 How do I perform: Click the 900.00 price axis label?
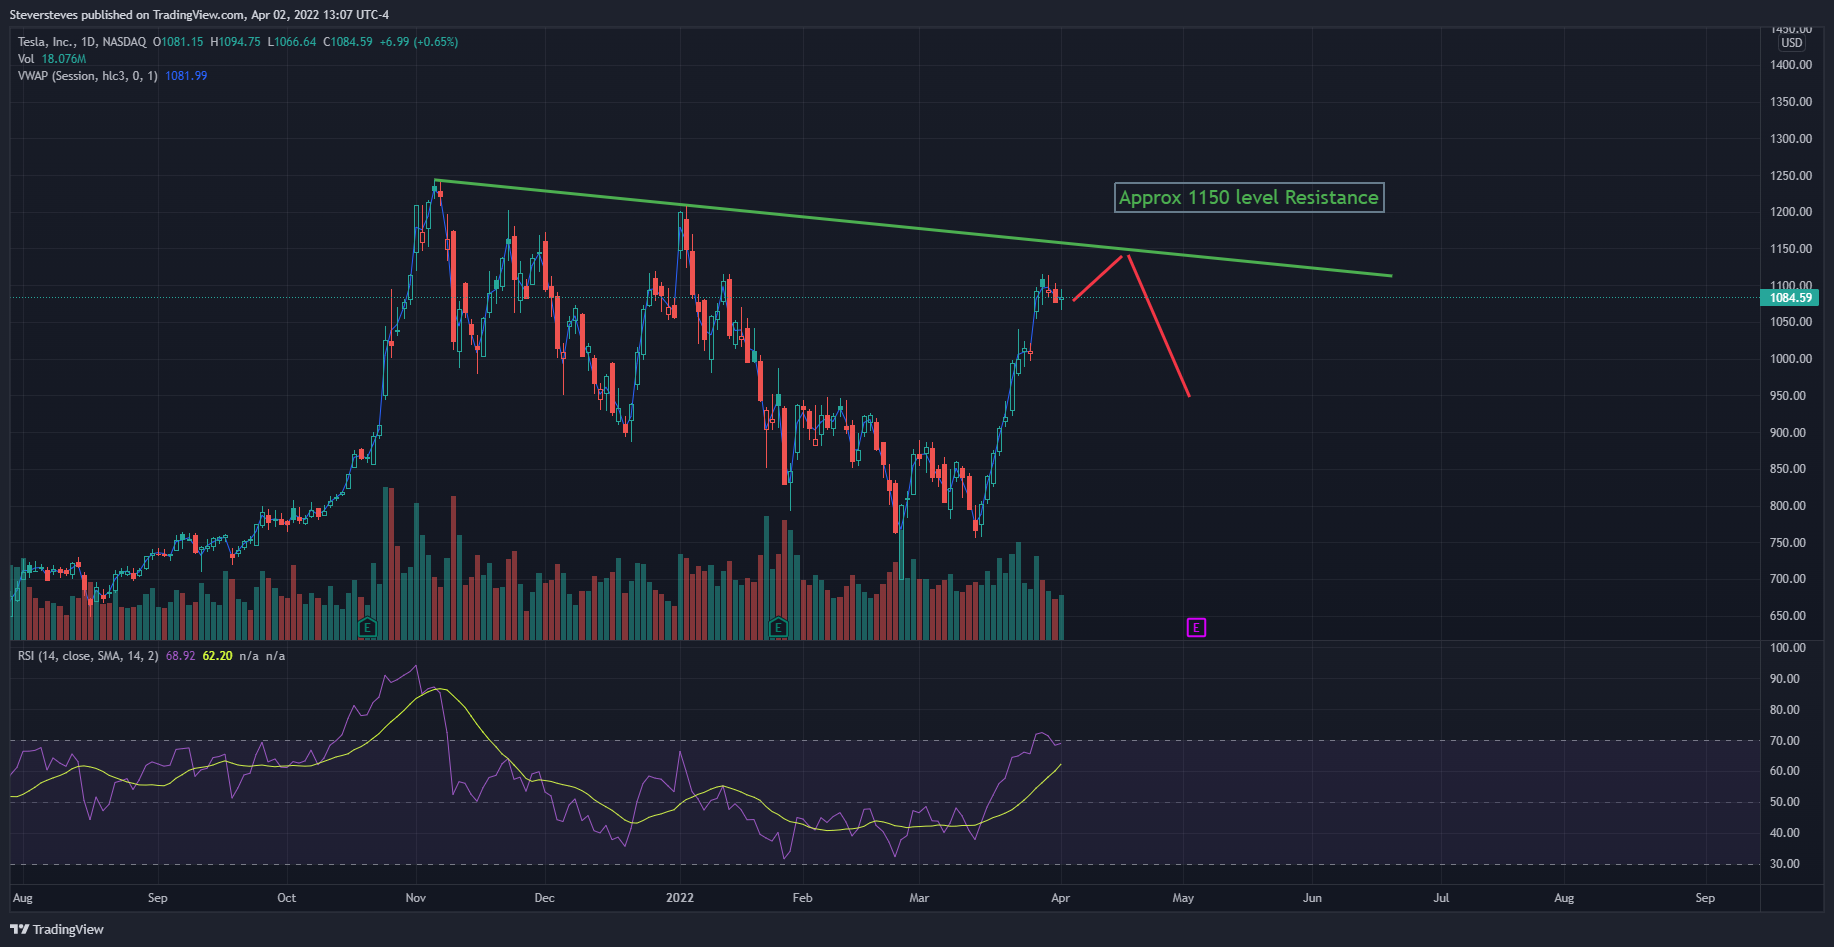pos(1787,433)
